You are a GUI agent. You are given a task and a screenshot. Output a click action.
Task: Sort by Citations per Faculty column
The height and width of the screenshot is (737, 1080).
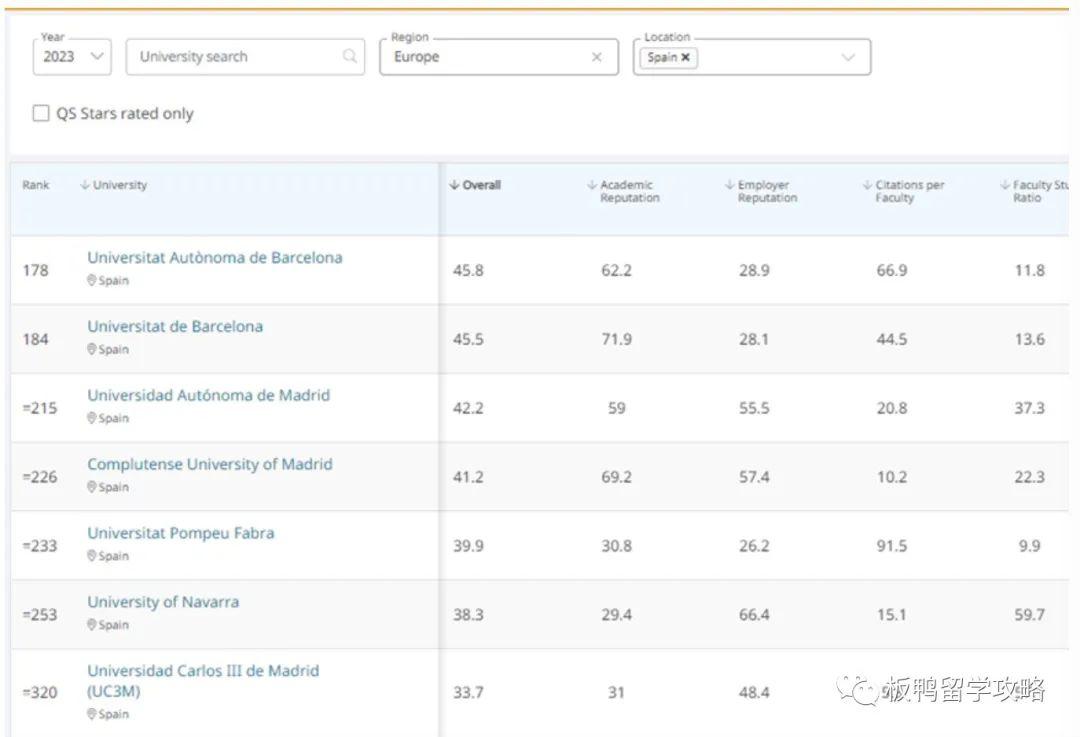point(908,191)
